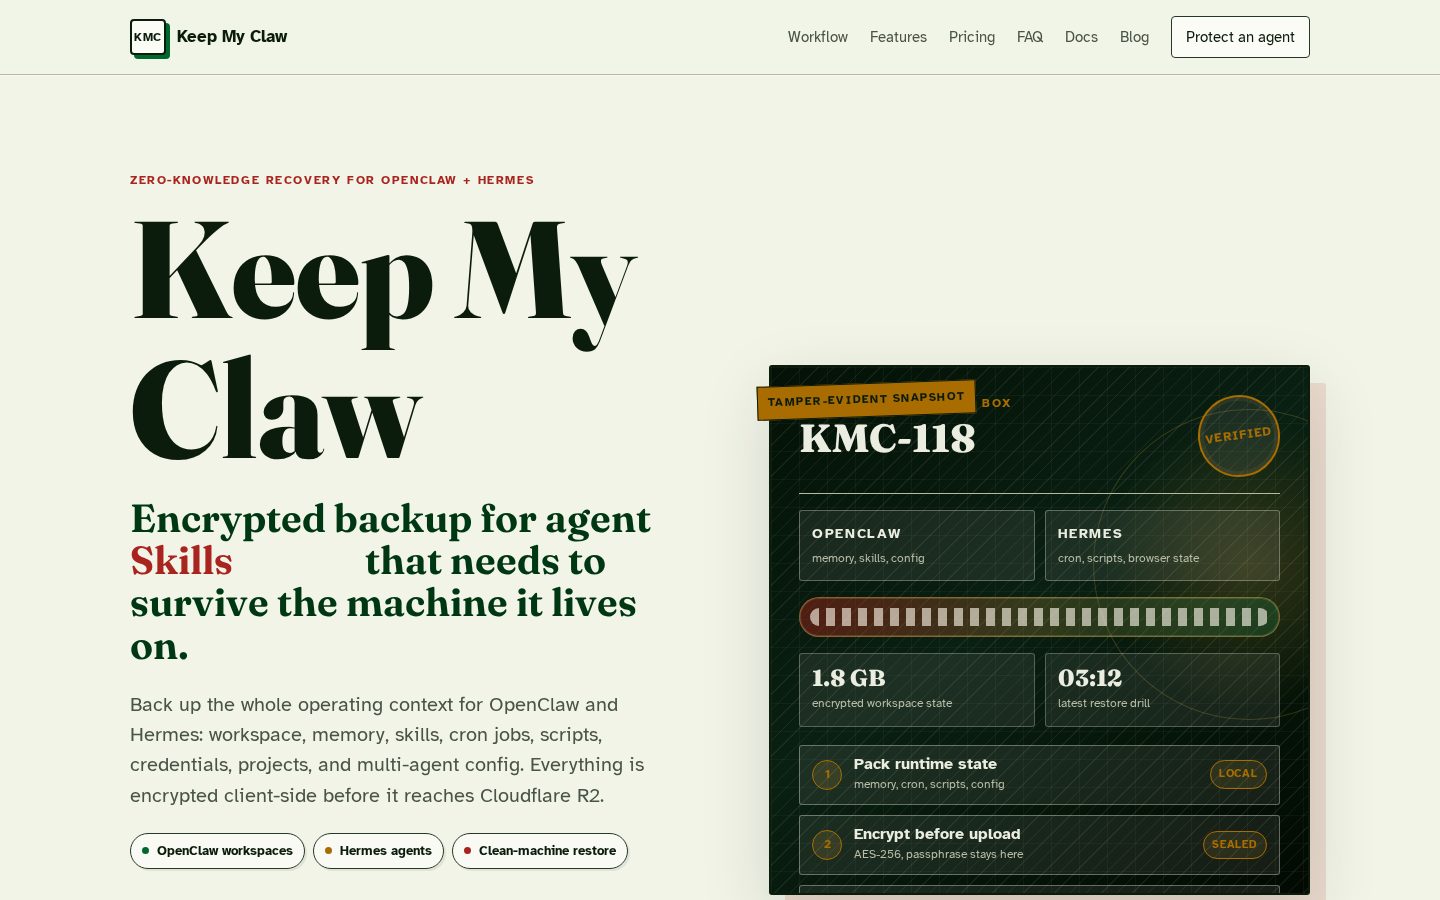Click the green dot in OpenClaw workspaces

pyautogui.click(x=146, y=851)
